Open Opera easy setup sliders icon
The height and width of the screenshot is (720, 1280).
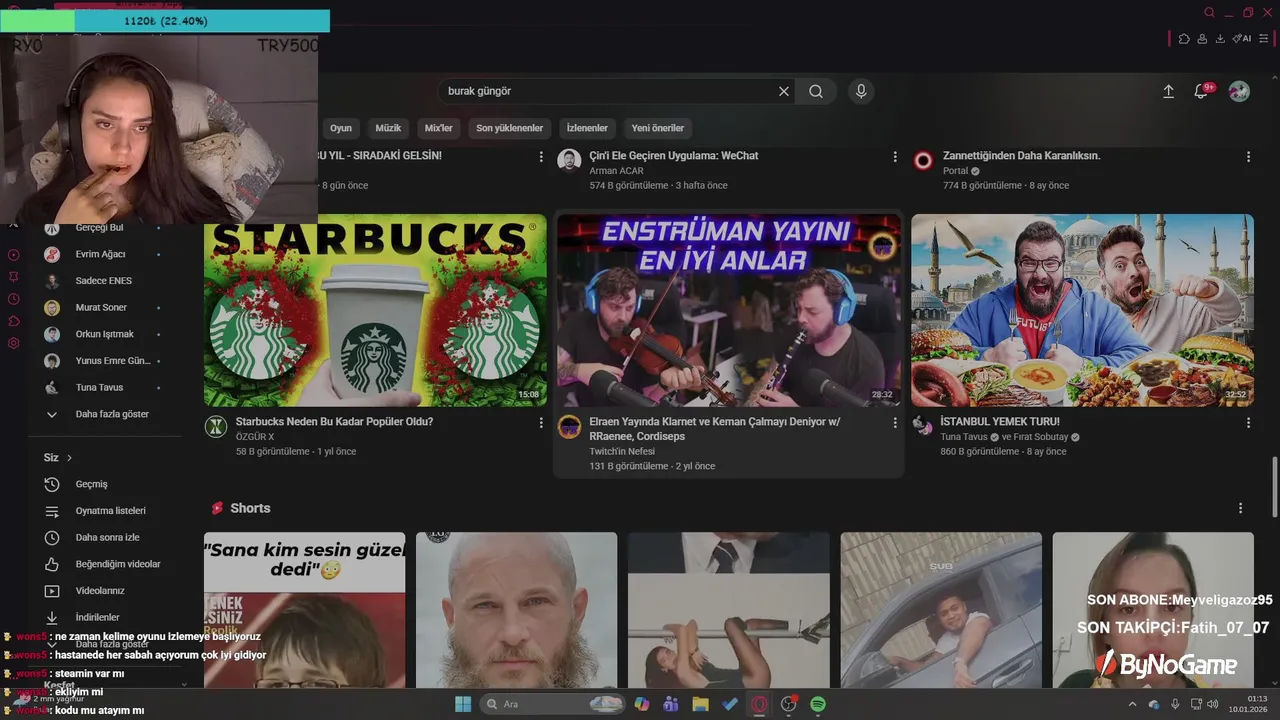point(1264,39)
